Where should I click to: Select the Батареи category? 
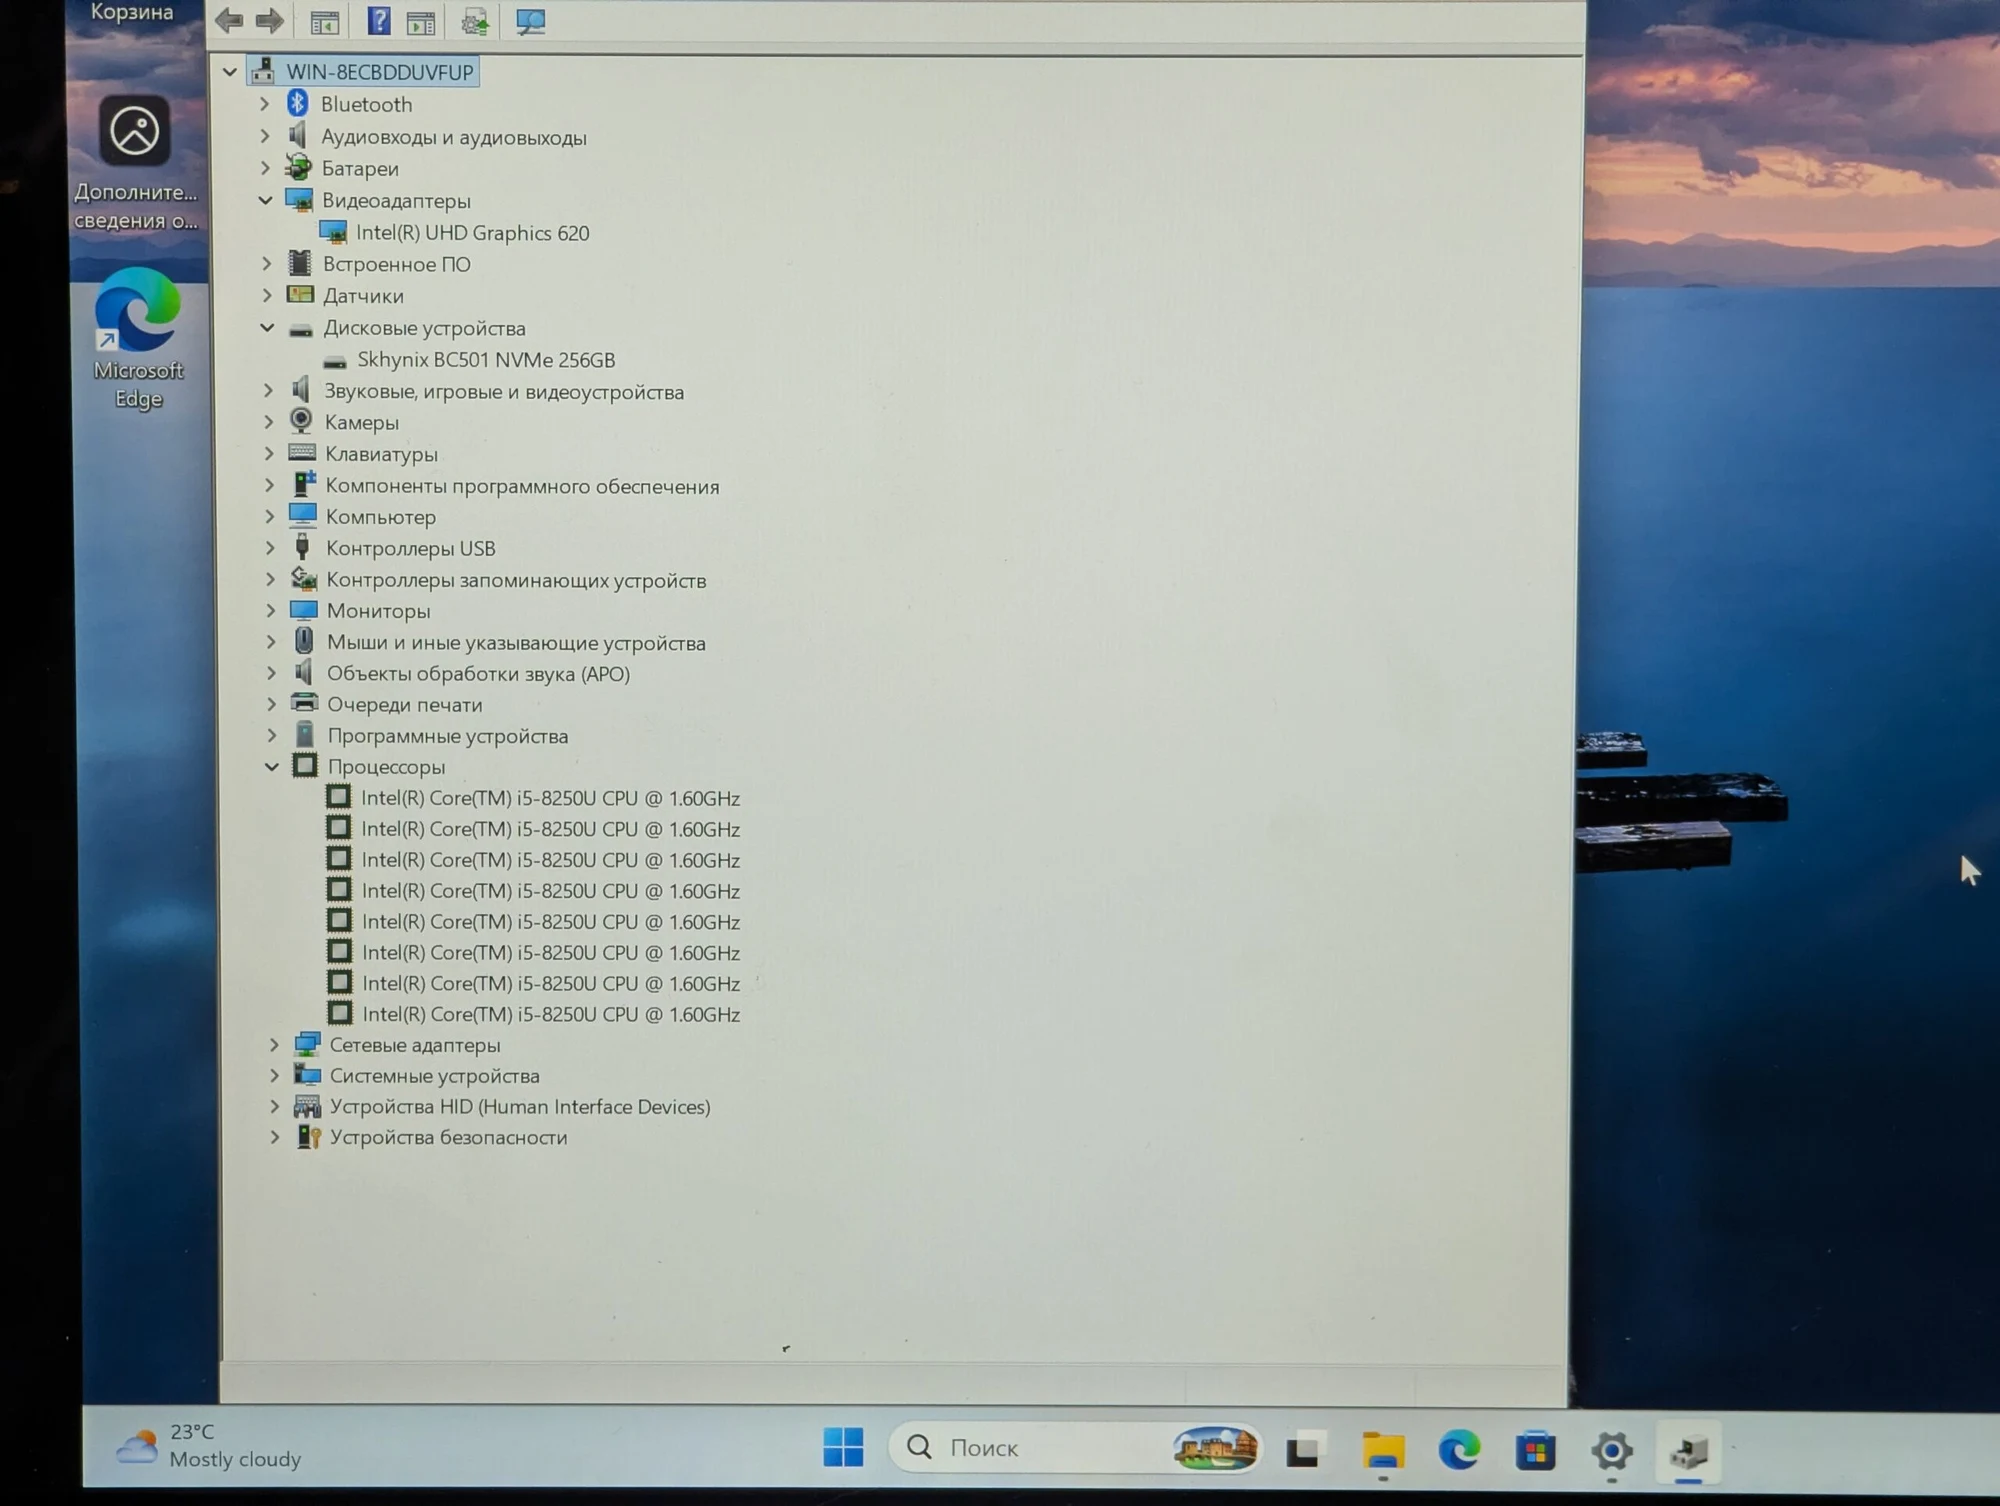360,169
